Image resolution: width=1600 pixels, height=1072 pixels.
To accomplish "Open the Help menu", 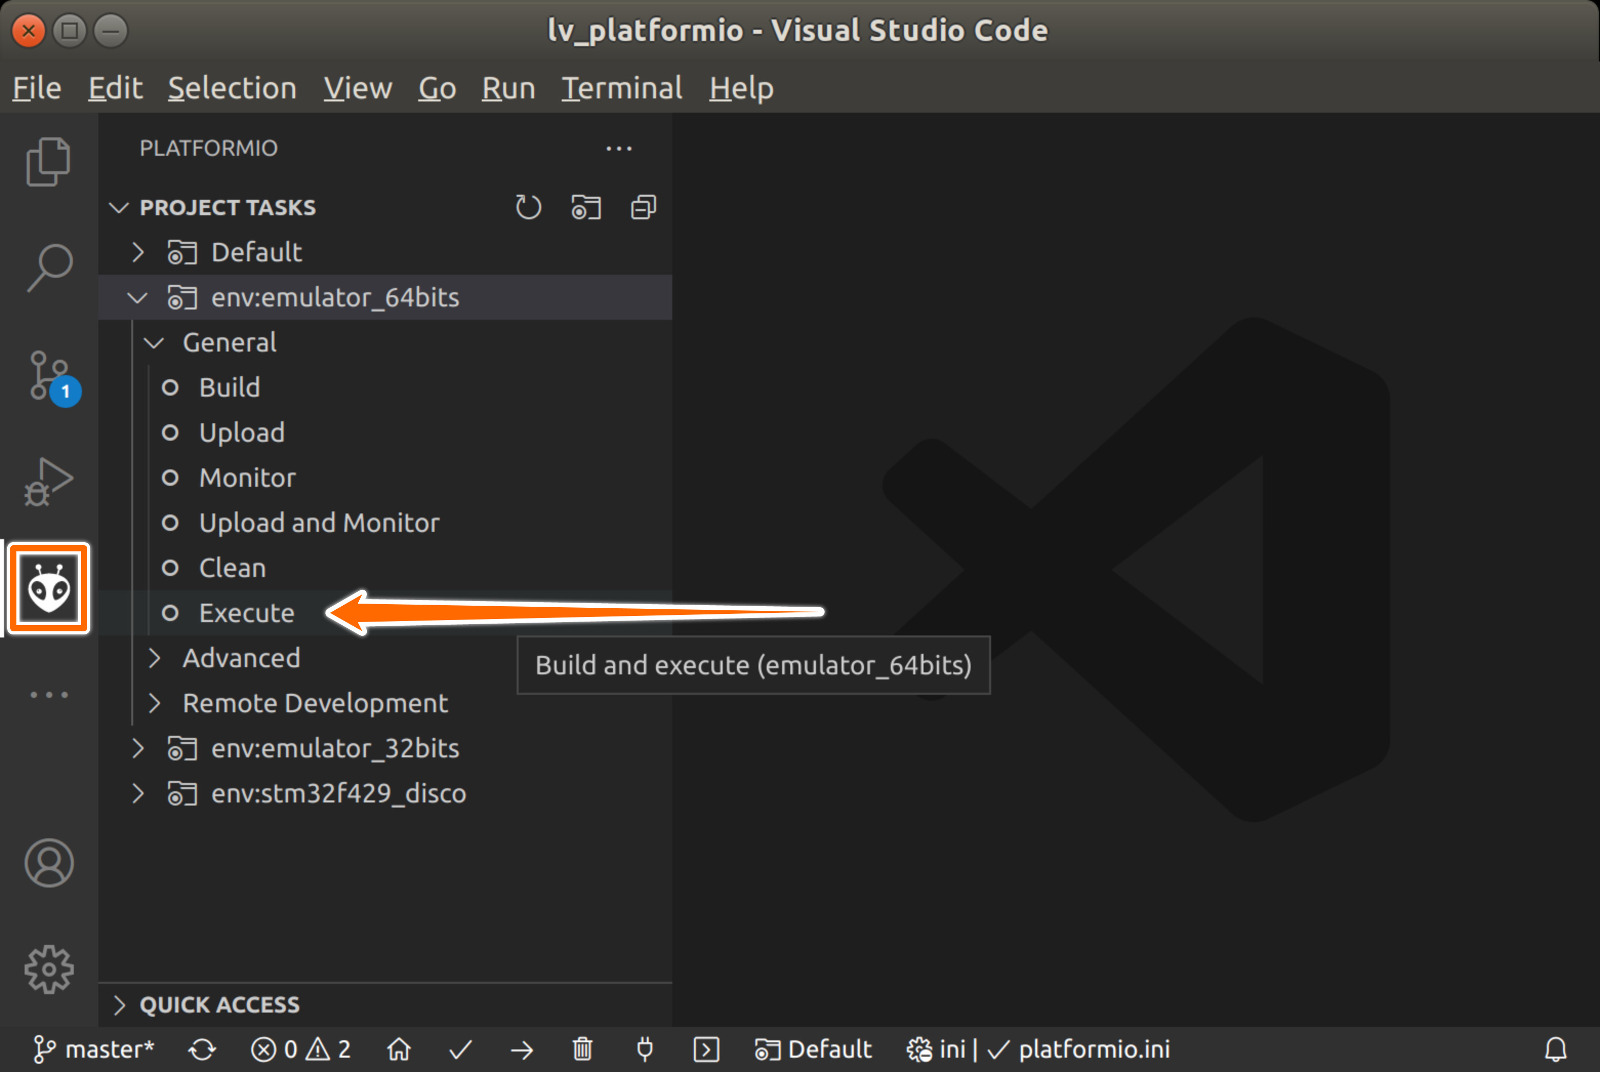I will click(741, 88).
